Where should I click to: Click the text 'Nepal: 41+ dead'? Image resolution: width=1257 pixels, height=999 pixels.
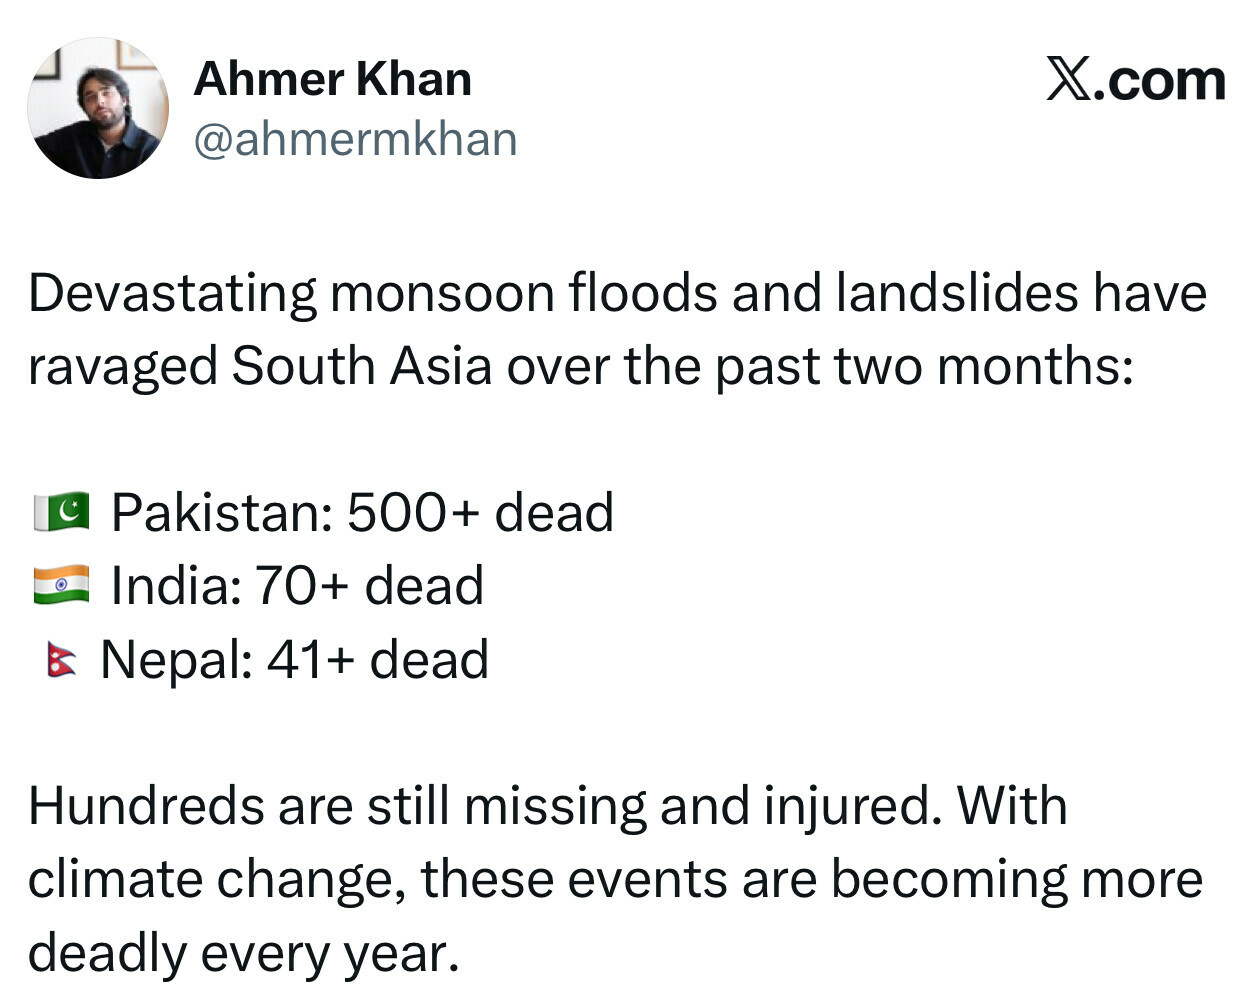click(x=294, y=660)
